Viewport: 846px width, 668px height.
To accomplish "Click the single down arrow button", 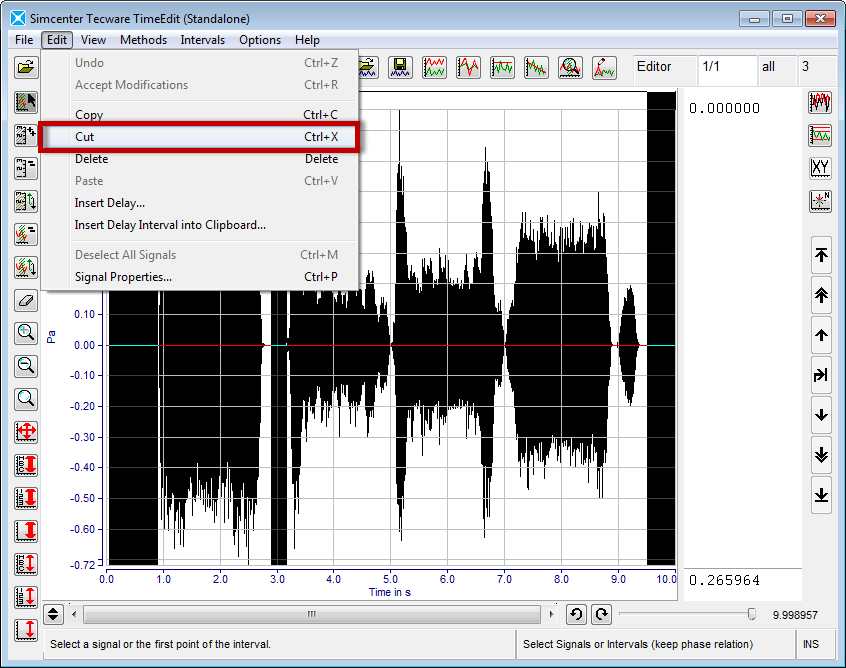I will [821, 415].
